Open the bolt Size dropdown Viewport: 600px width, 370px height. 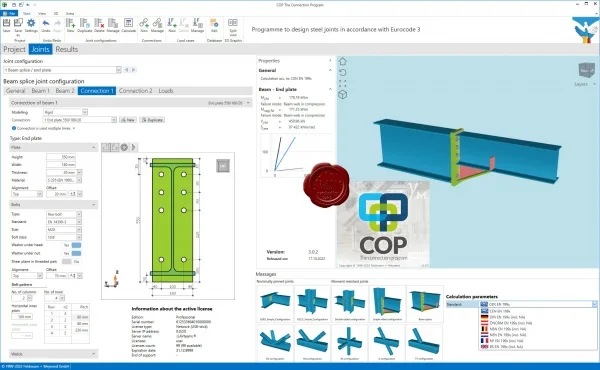64,230
